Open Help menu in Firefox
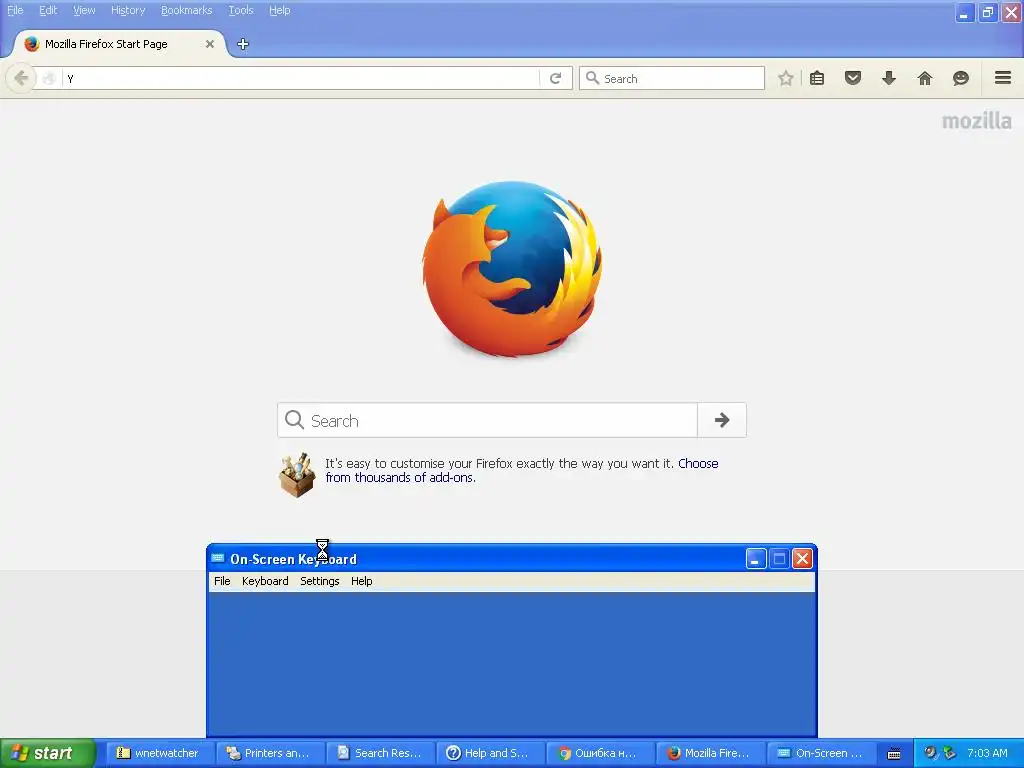Screen dimensions: 1024x768 pos(280,10)
